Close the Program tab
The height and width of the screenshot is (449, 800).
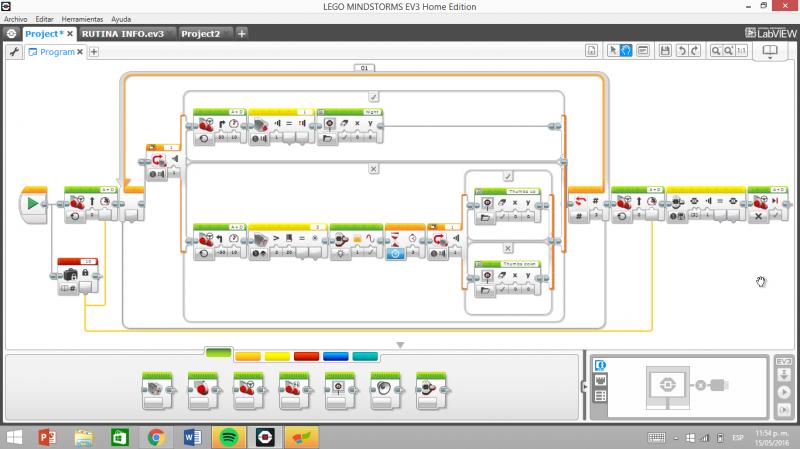coord(80,52)
